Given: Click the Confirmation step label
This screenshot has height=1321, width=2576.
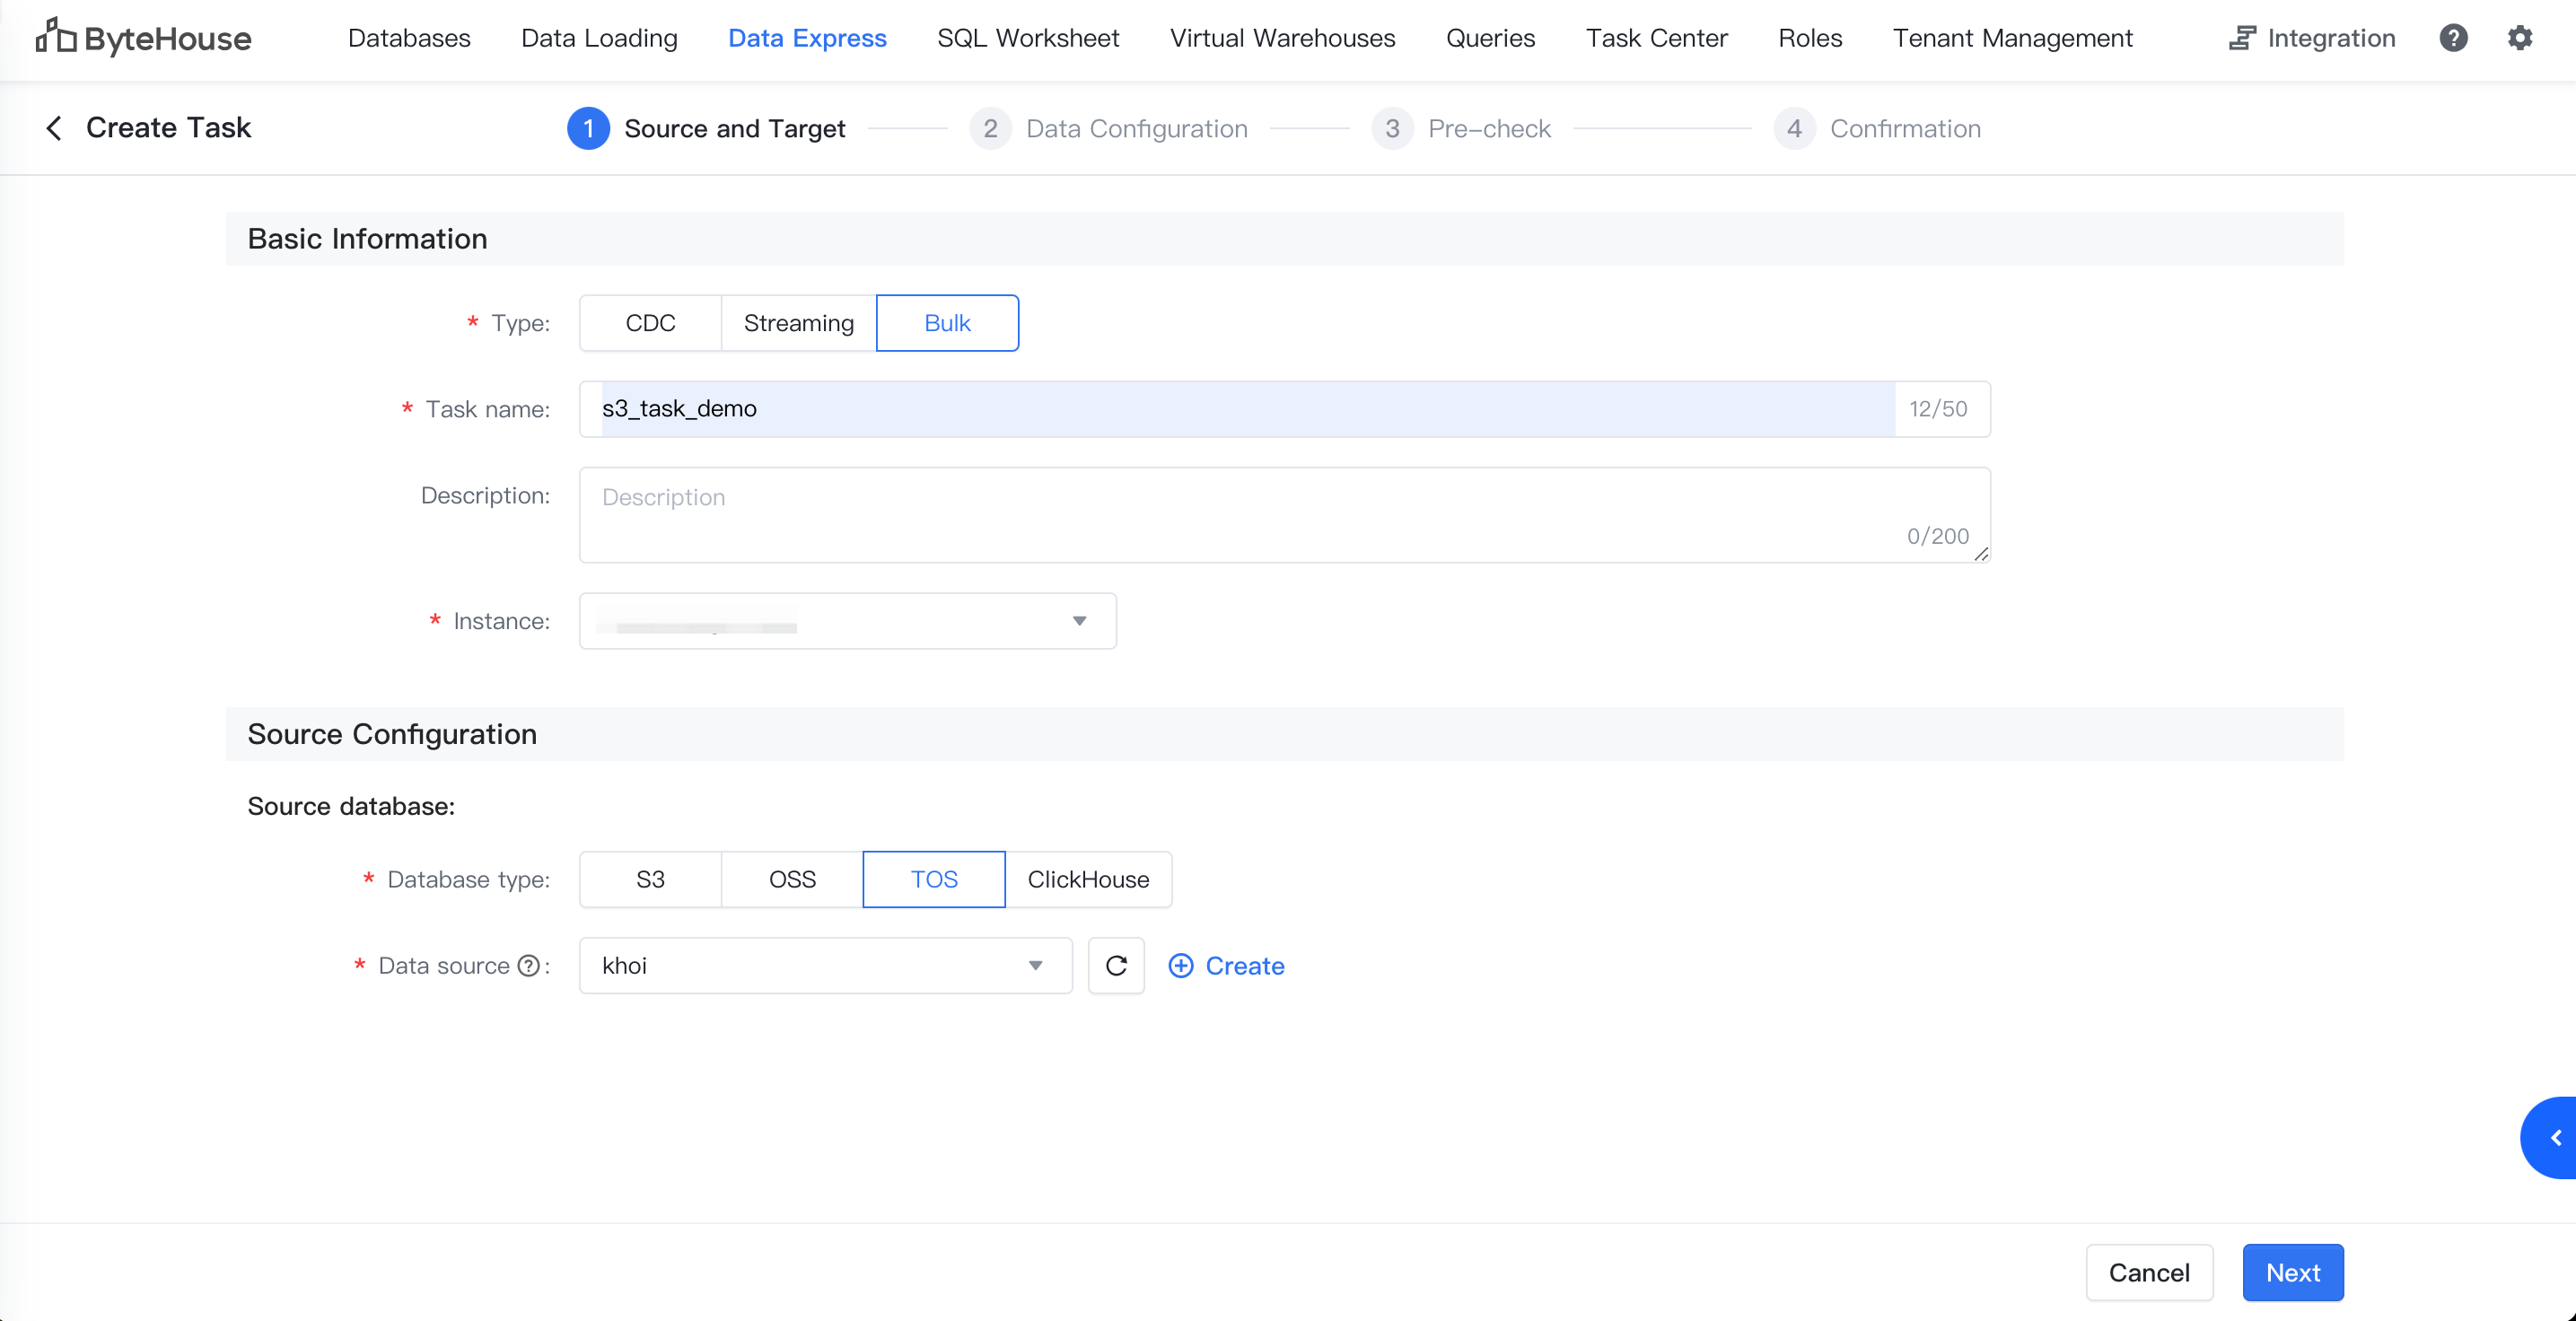Looking at the screenshot, I should tap(1905, 128).
